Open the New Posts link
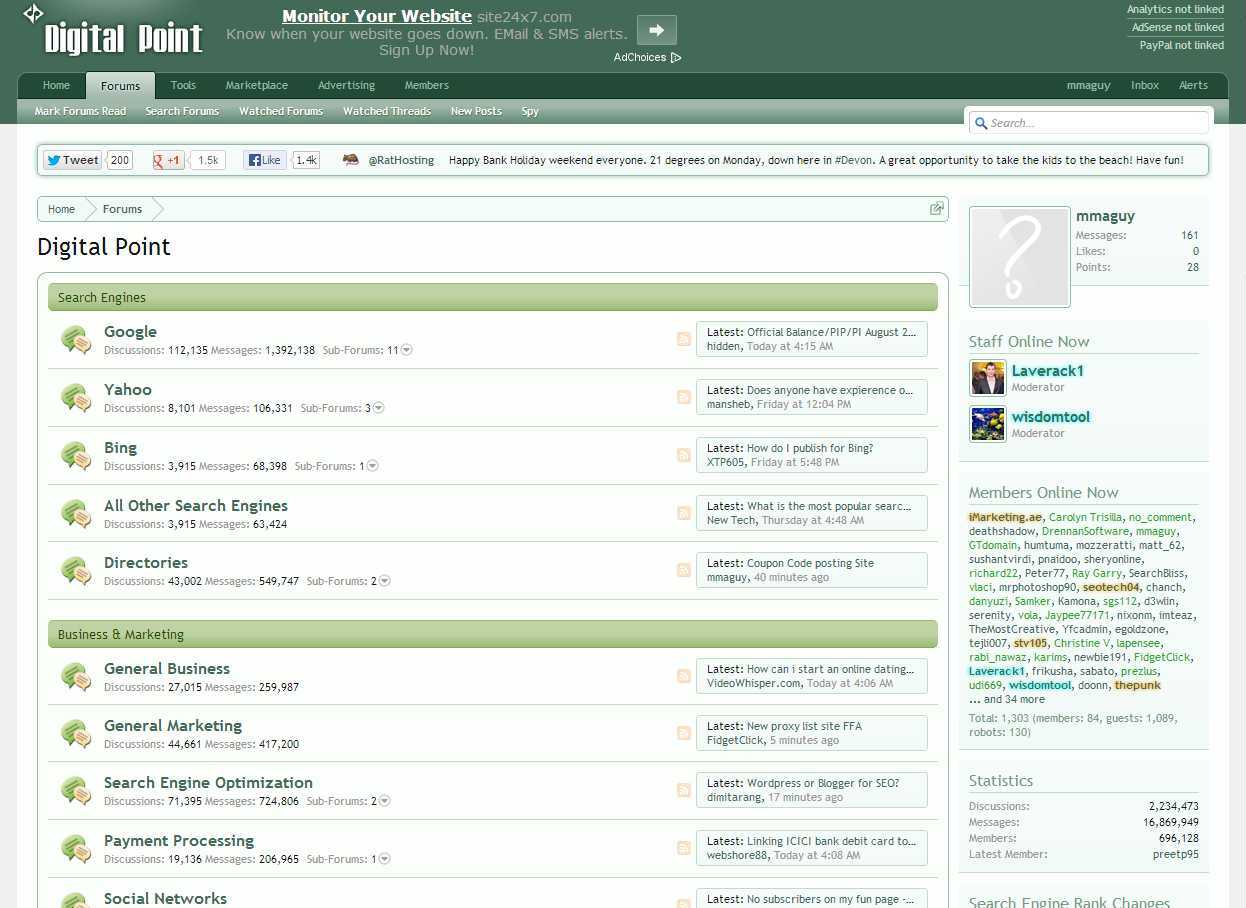1246x908 pixels. click(476, 111)
